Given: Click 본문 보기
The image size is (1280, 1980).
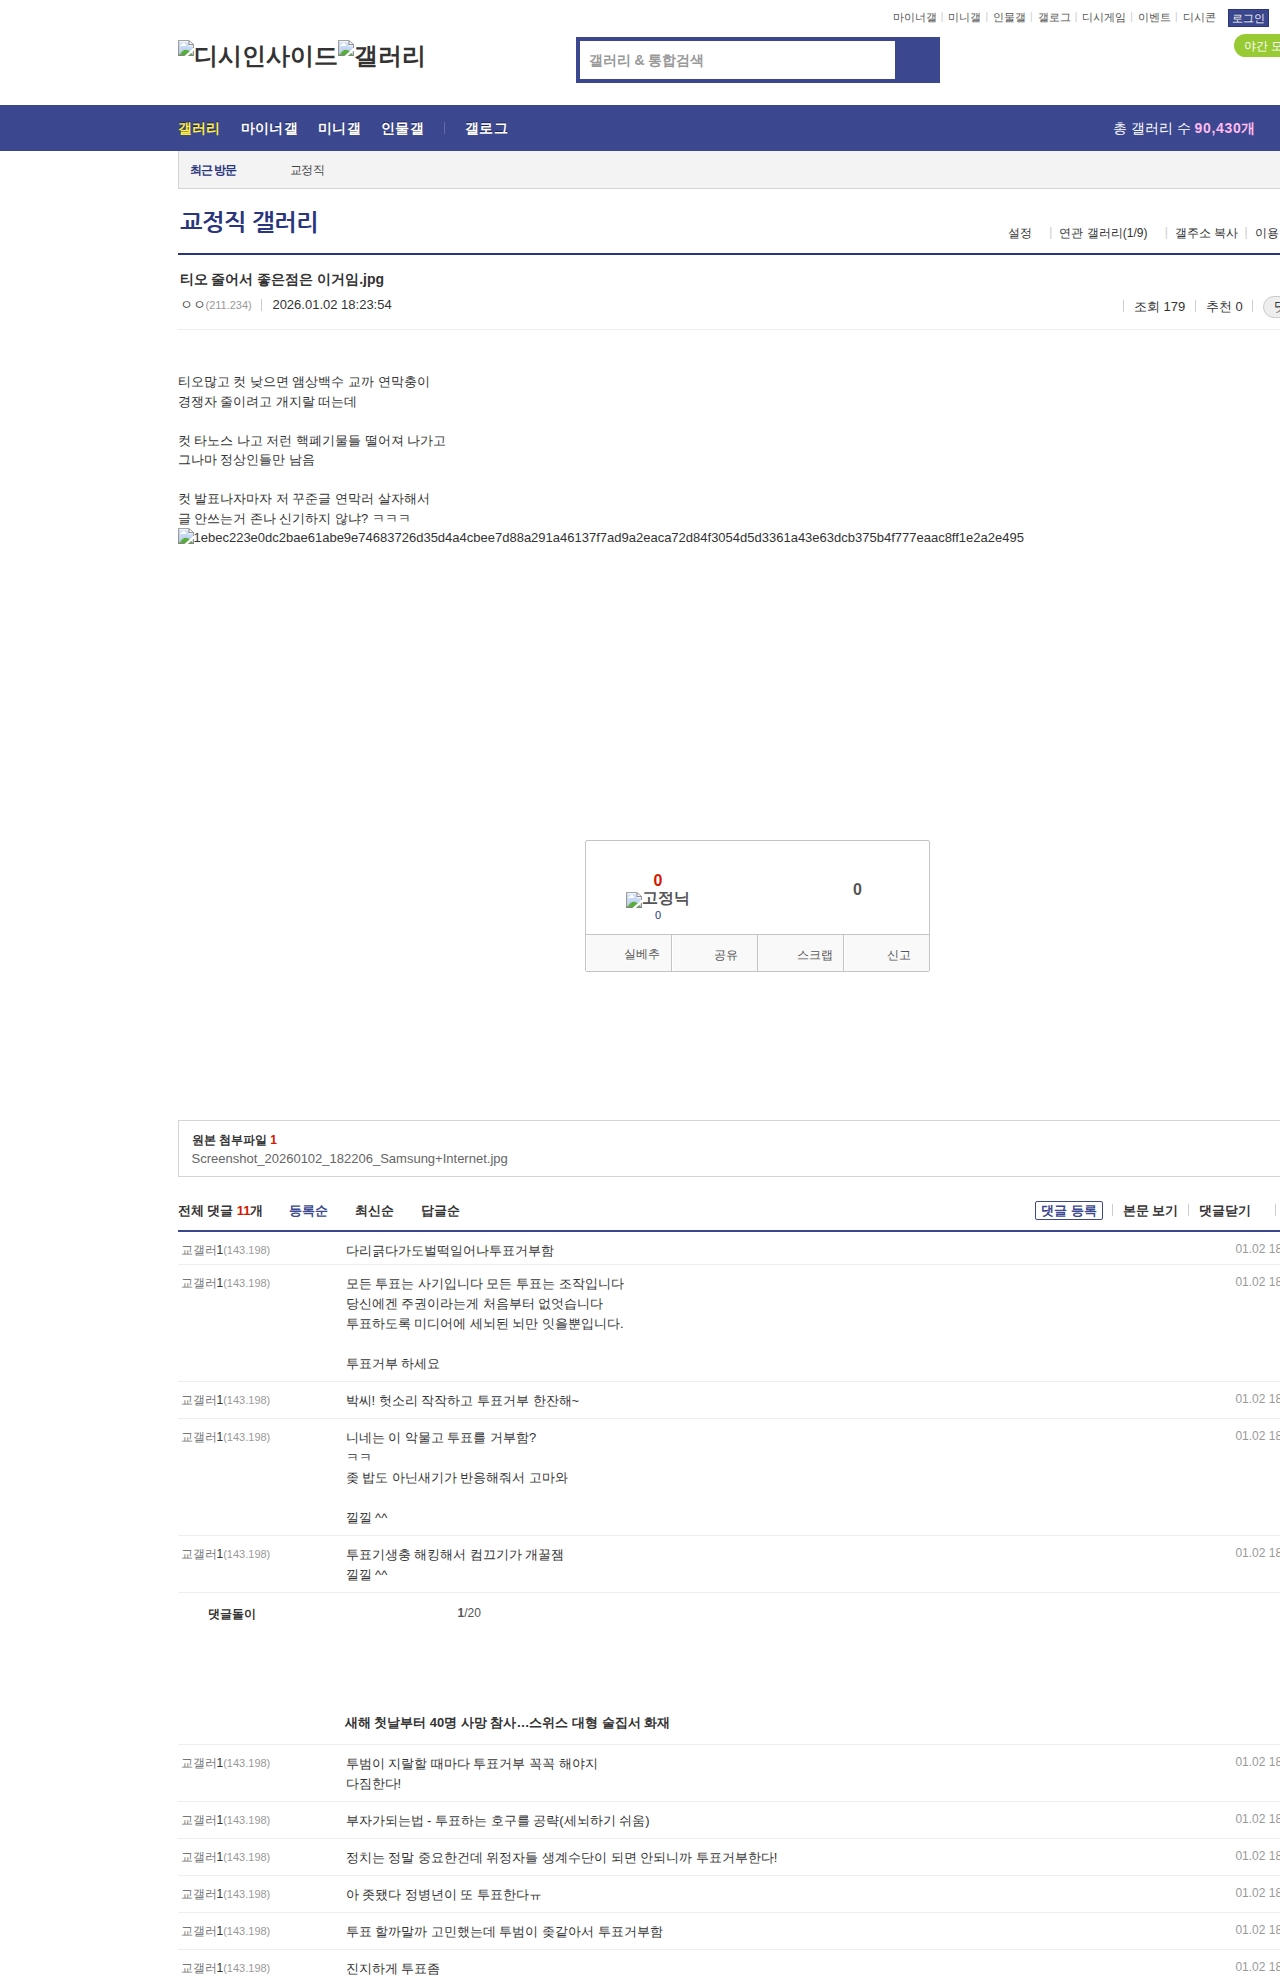Looking at the screenshot, I should click(1150, 1211).
